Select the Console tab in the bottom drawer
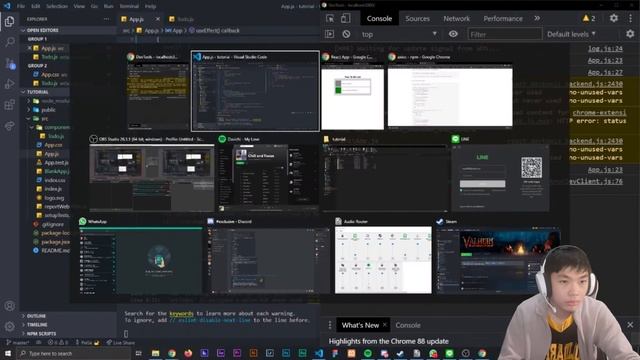 [408, 325]
